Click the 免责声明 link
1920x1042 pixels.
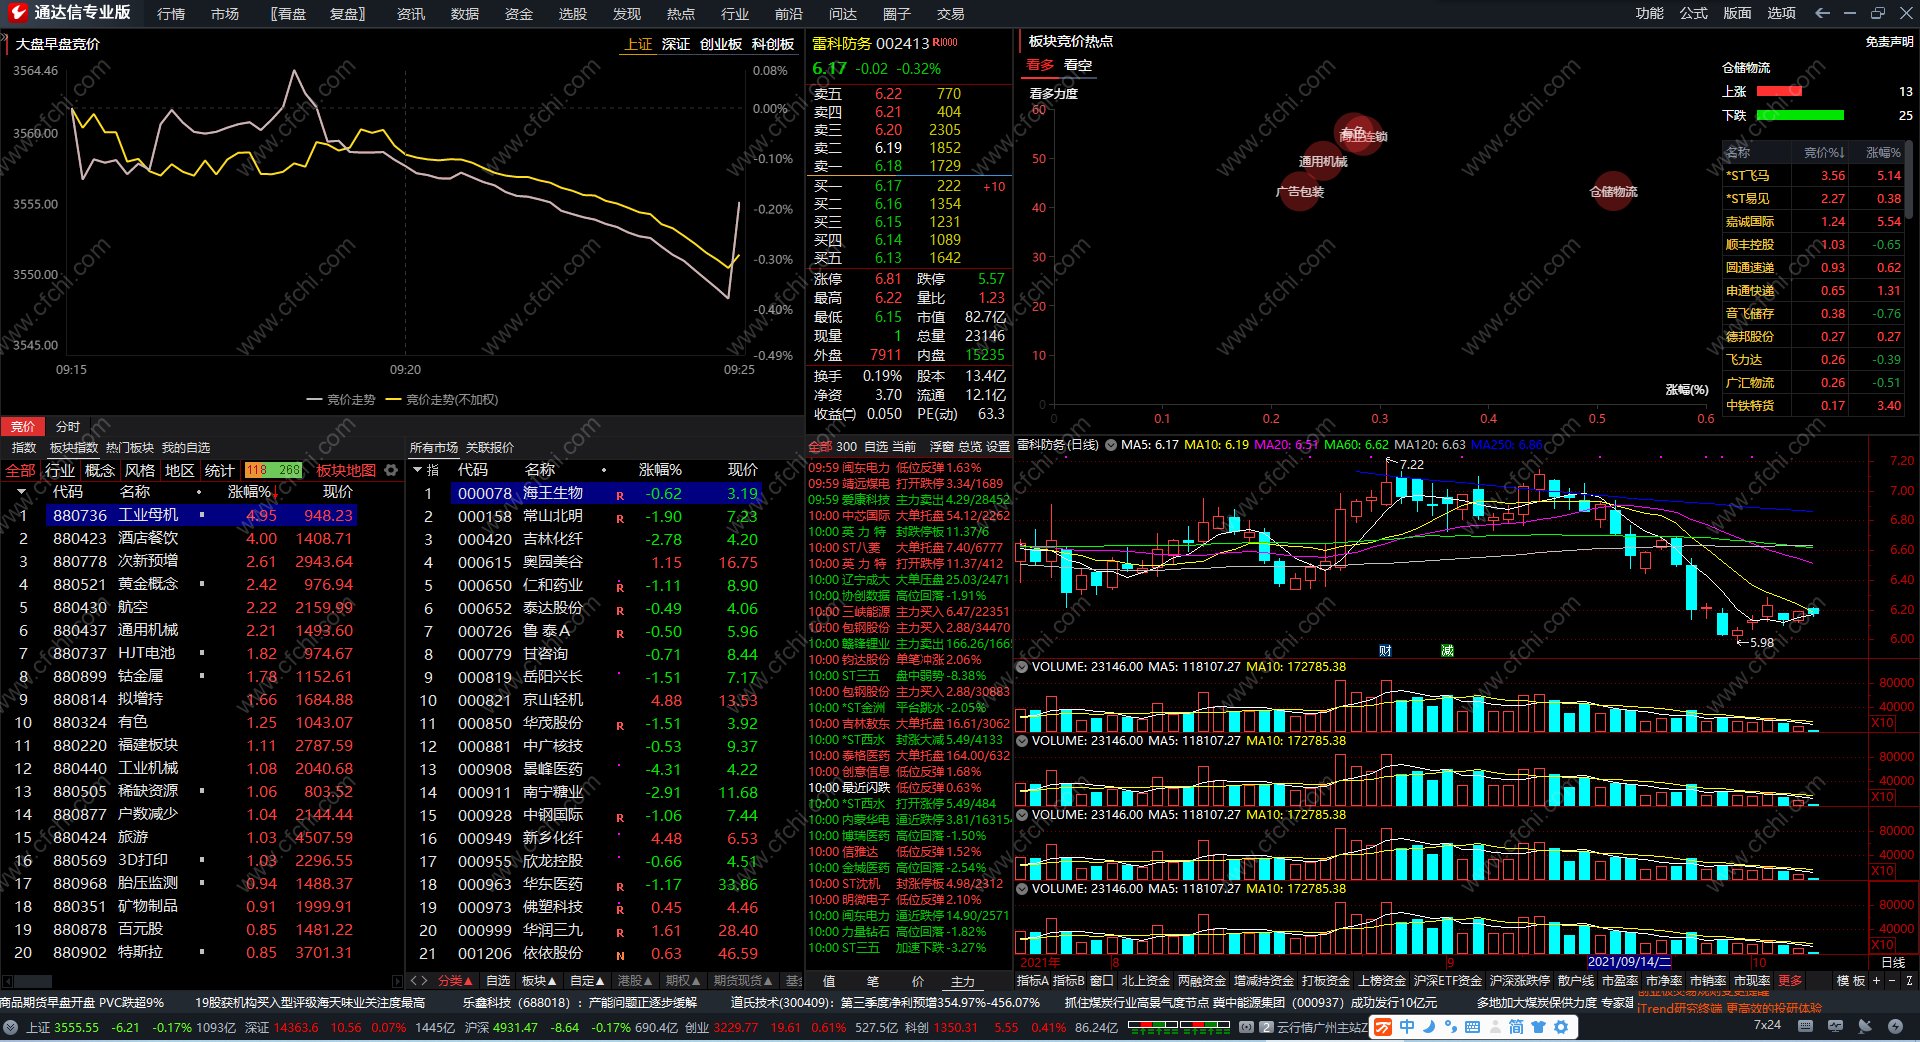(x=1888, y=42)
